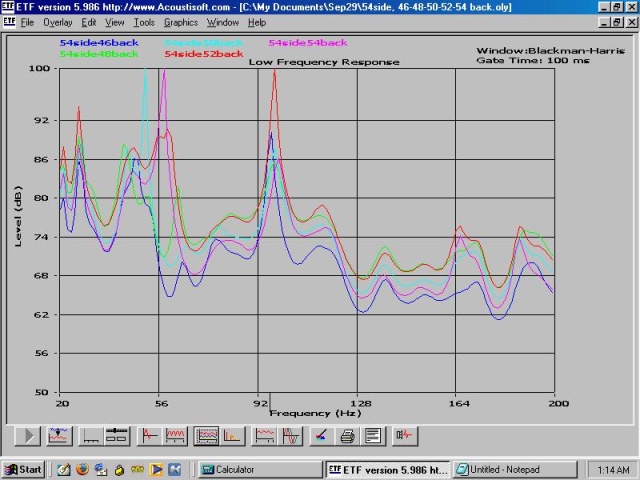Click the play arrow toolbar button
Screen dimensions: 640x480
click(28, 436)
